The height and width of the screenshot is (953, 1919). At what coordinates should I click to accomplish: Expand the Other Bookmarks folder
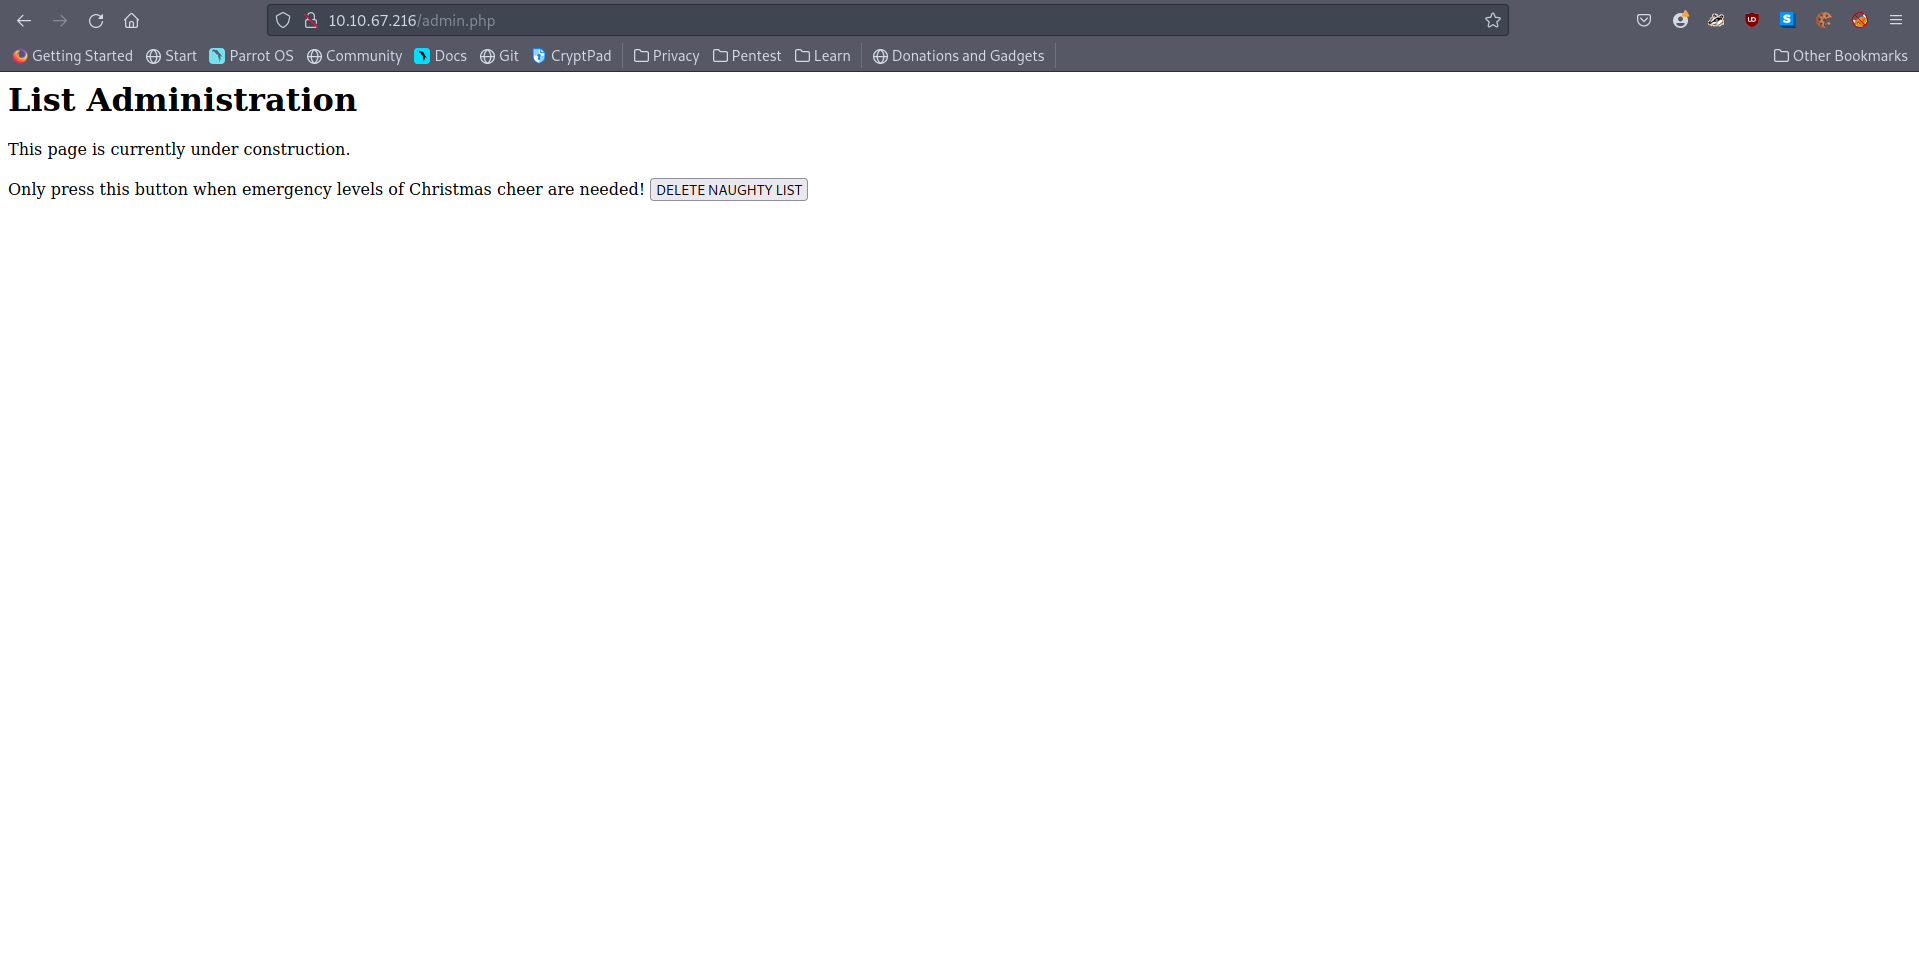pyautogui.click(x=1840, y=56)
